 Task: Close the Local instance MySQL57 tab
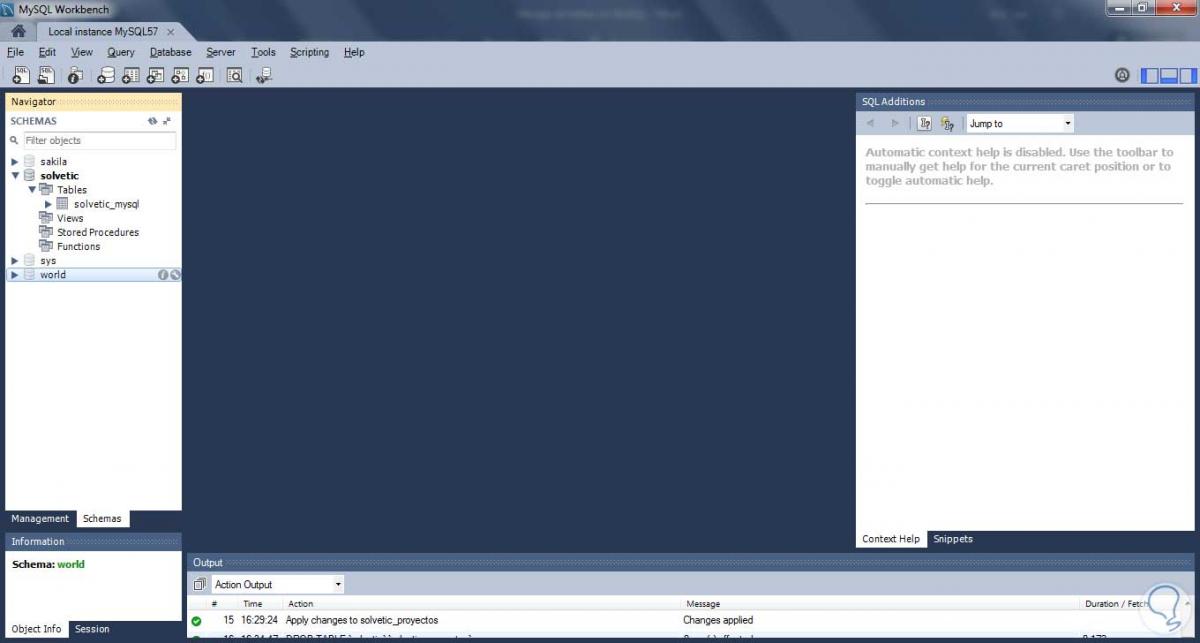pyautogui.click(x=171, y=32)
